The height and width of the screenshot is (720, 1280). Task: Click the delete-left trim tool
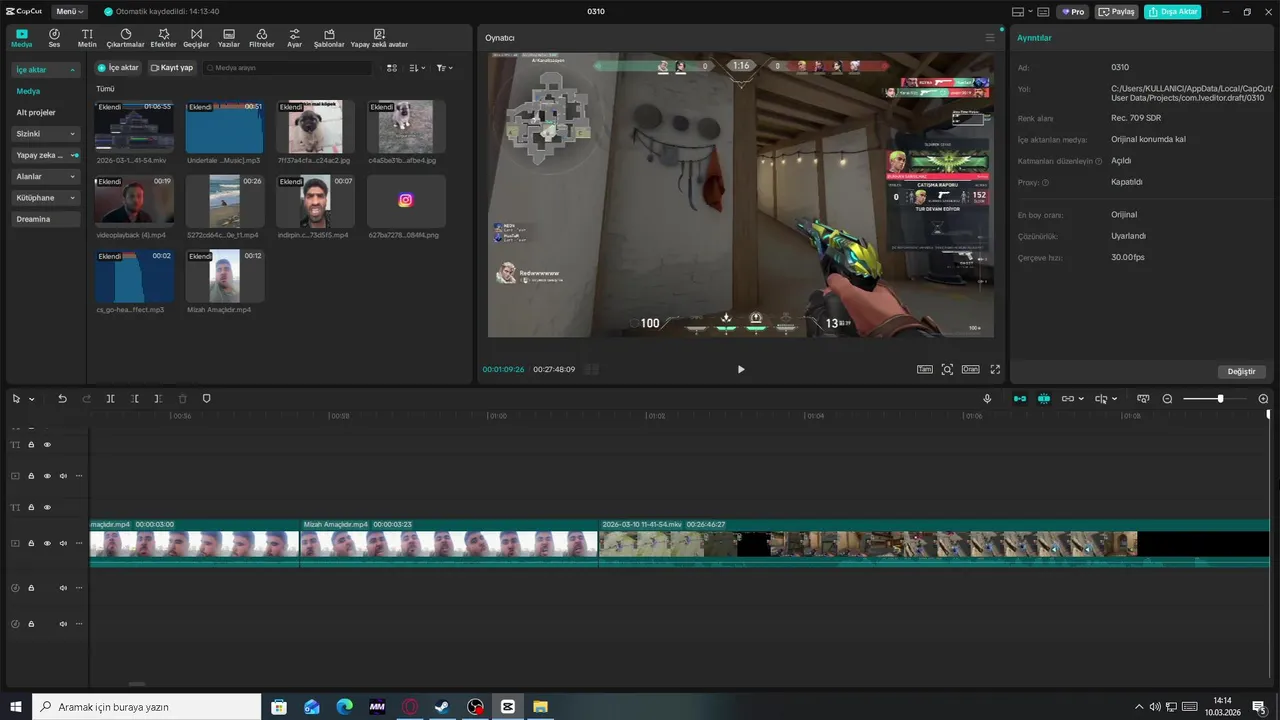tap(134, 399)
